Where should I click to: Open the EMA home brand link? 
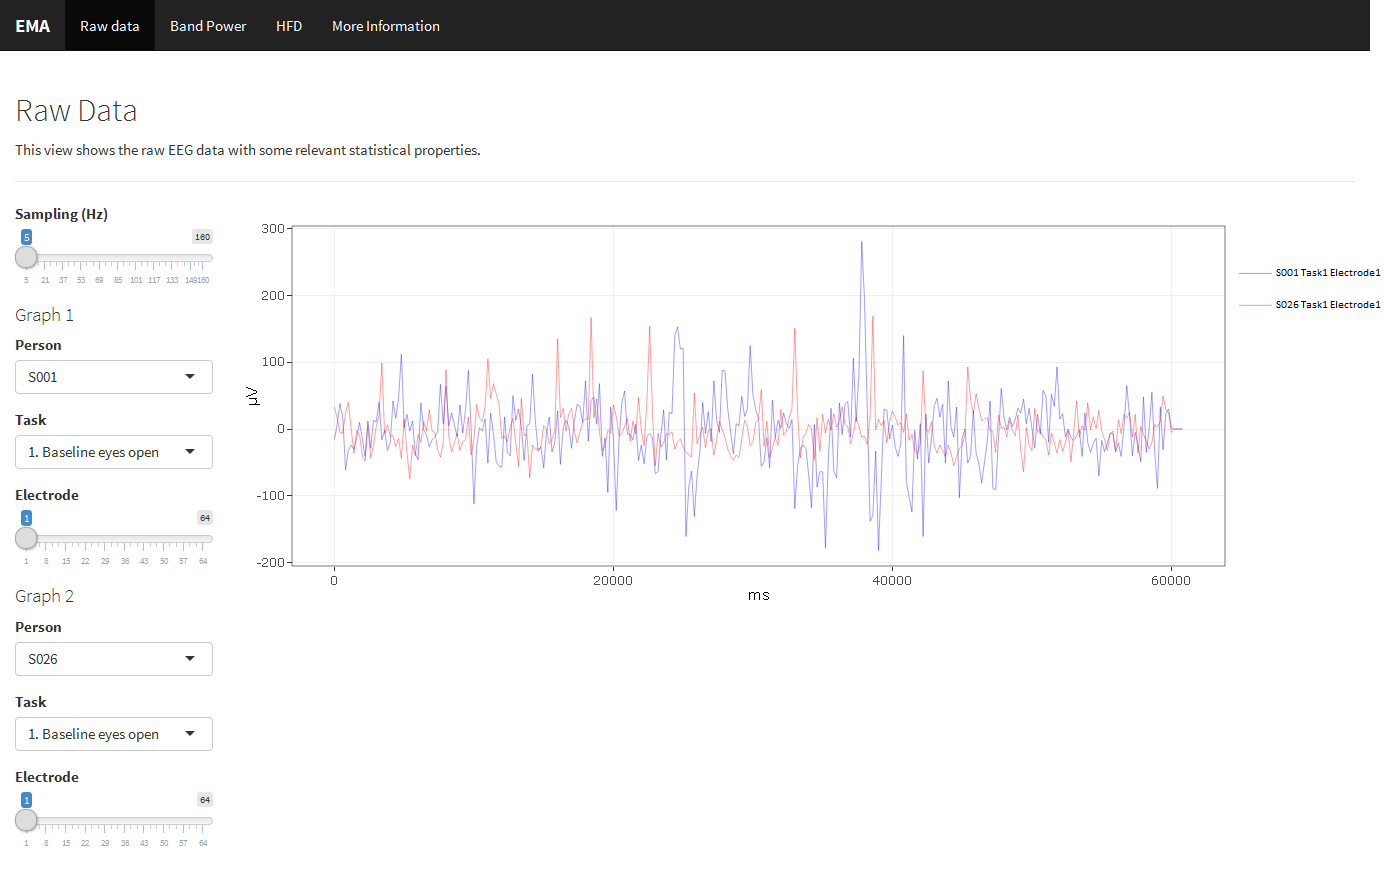(32, 26)
